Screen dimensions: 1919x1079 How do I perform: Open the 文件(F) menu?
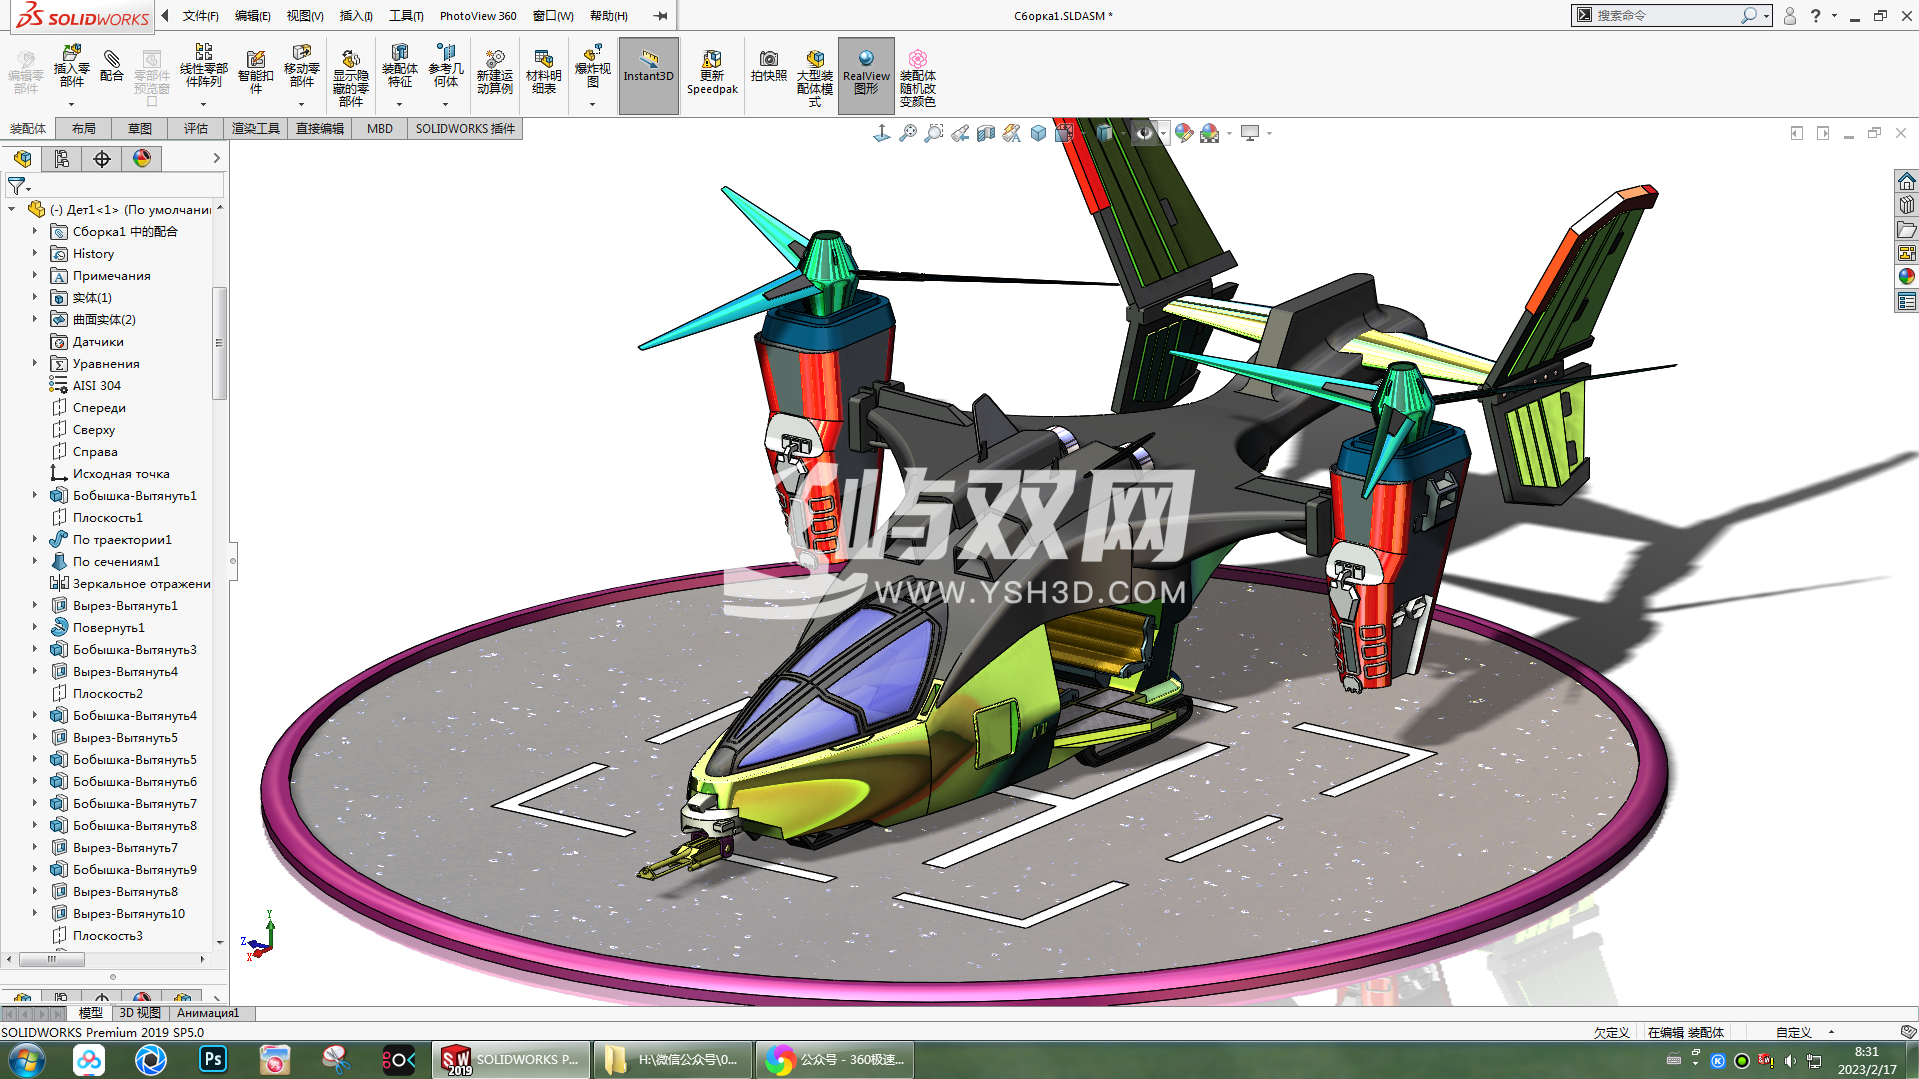point(200,16)
